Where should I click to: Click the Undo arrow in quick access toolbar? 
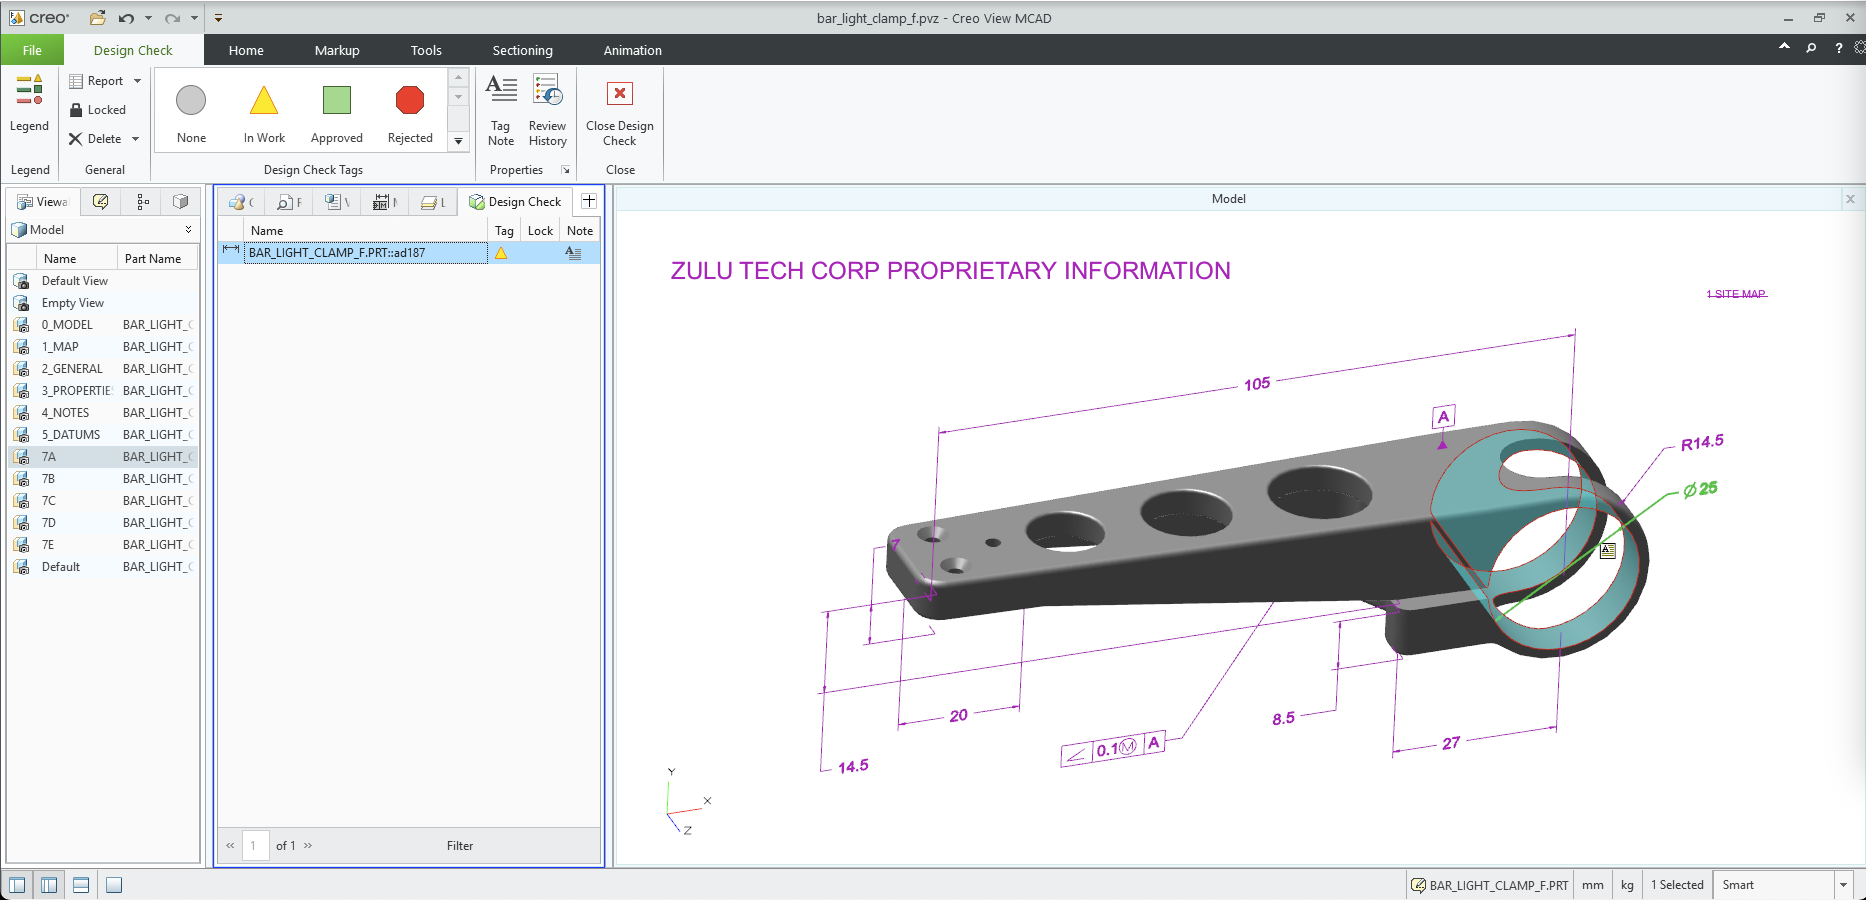(126, 18)
